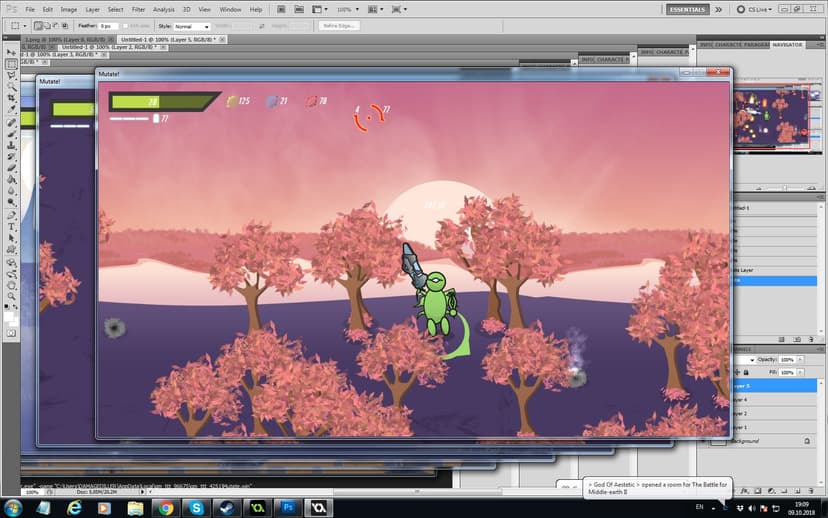The height and width of the screenshot is (518, 828).
Task: Select the 3D Rotate tool
Action: (11, 262)
